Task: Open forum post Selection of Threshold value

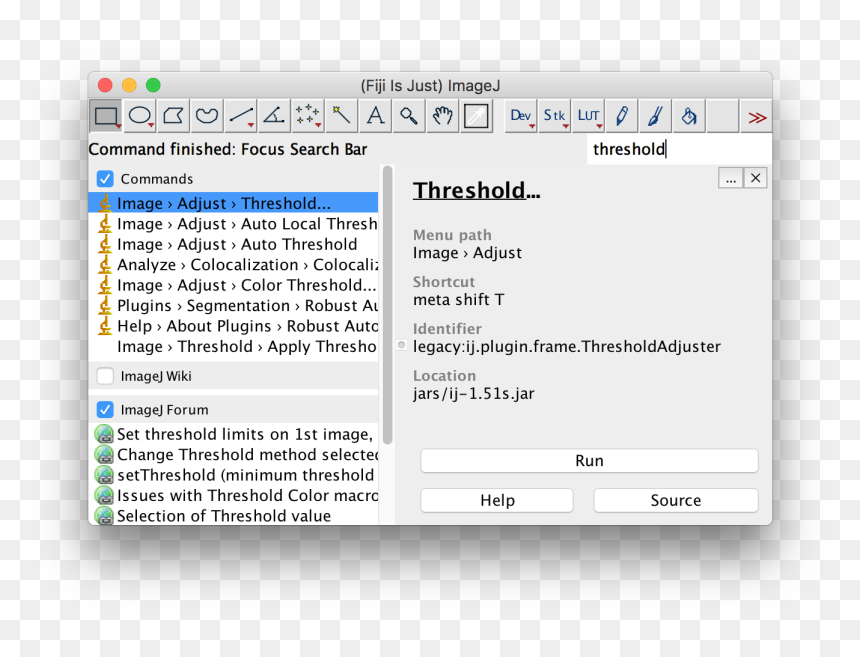Action: [x=233, y=516]
